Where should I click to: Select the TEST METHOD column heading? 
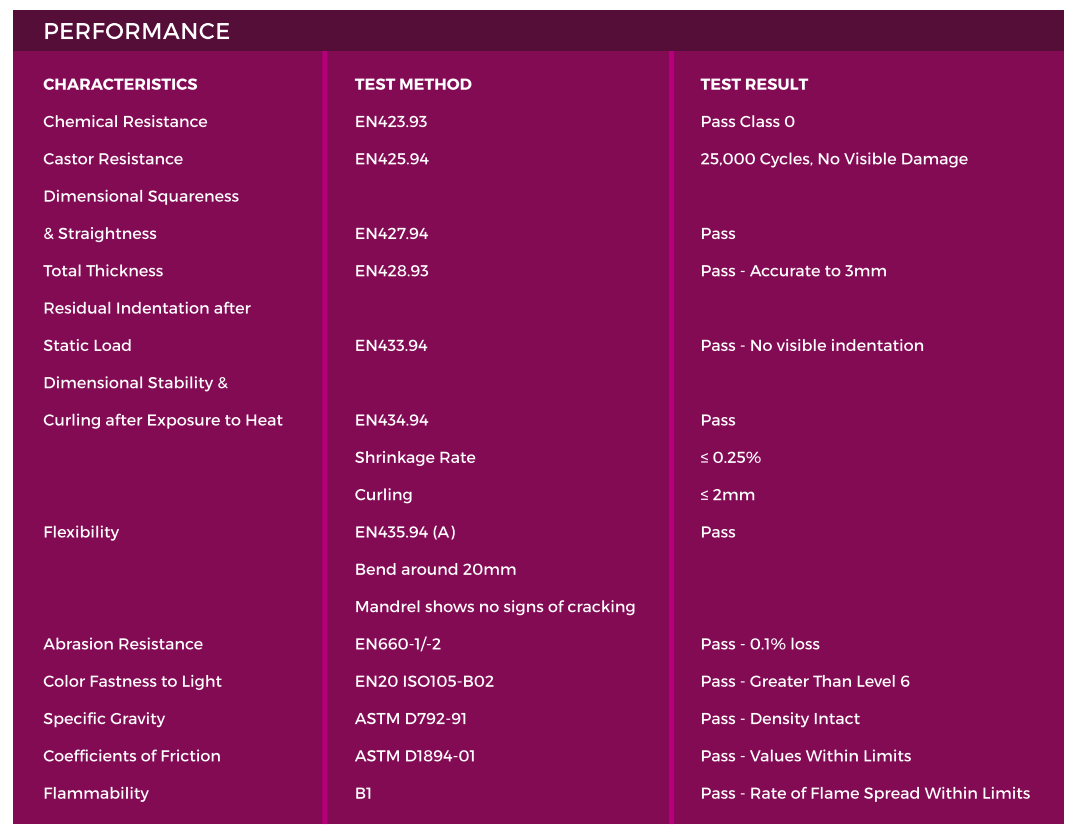click(413, 84)
